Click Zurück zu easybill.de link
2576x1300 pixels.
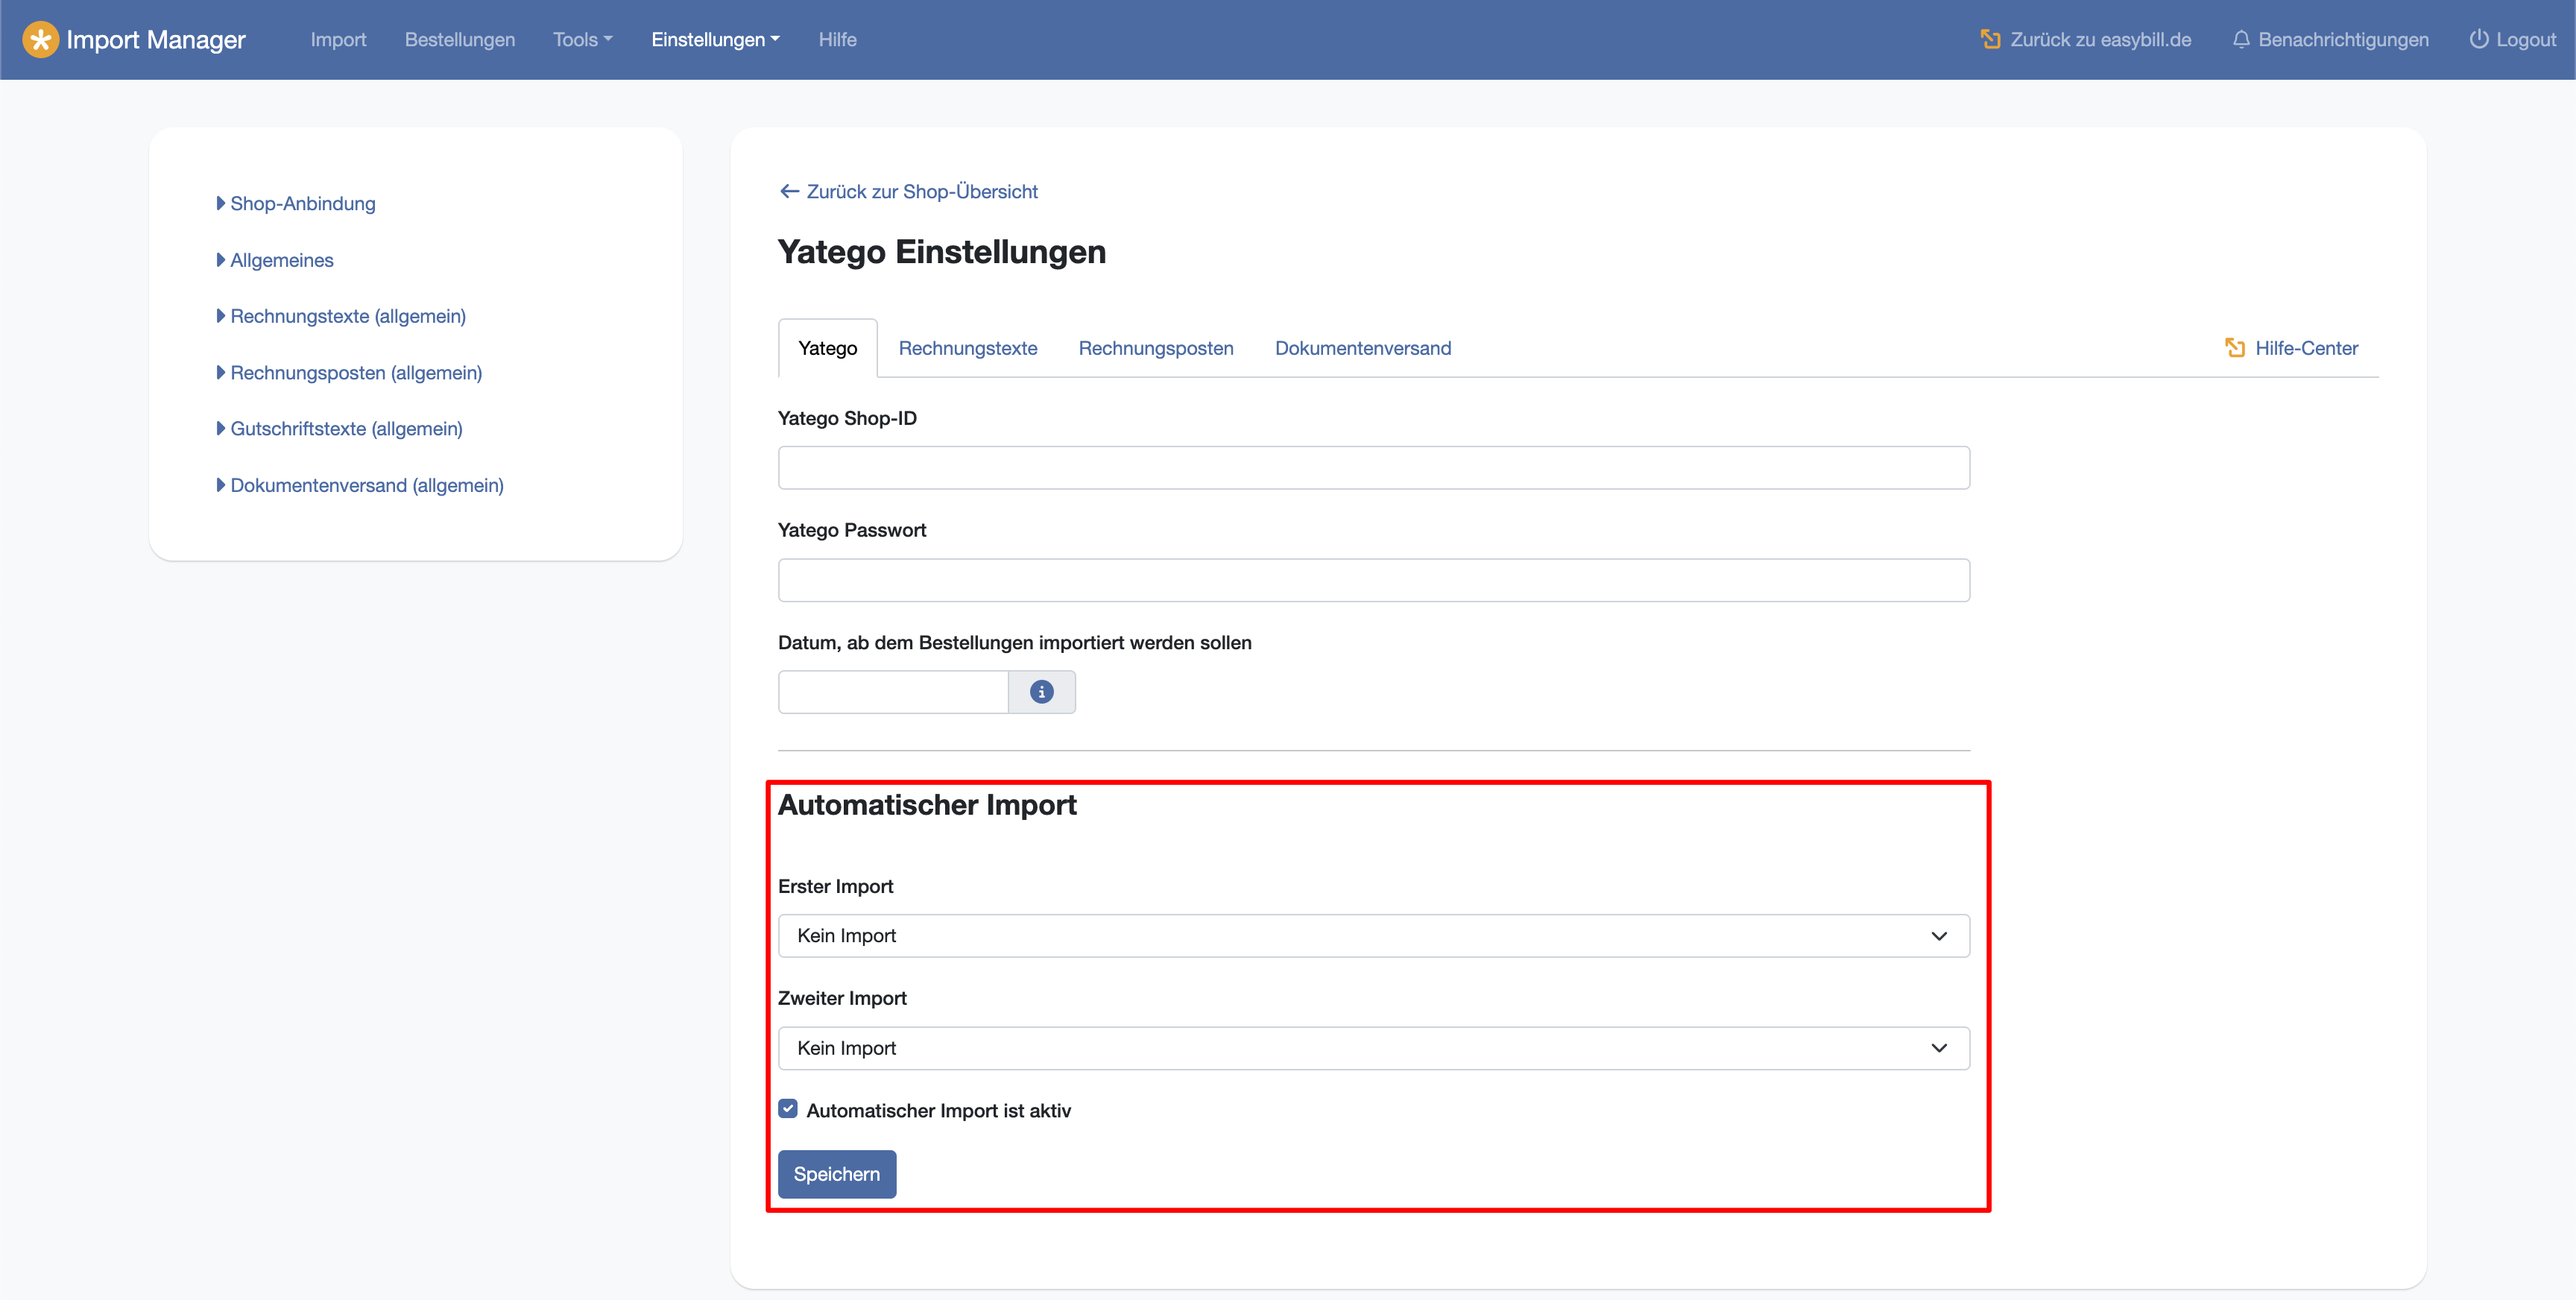click(x=2086, y=40)
